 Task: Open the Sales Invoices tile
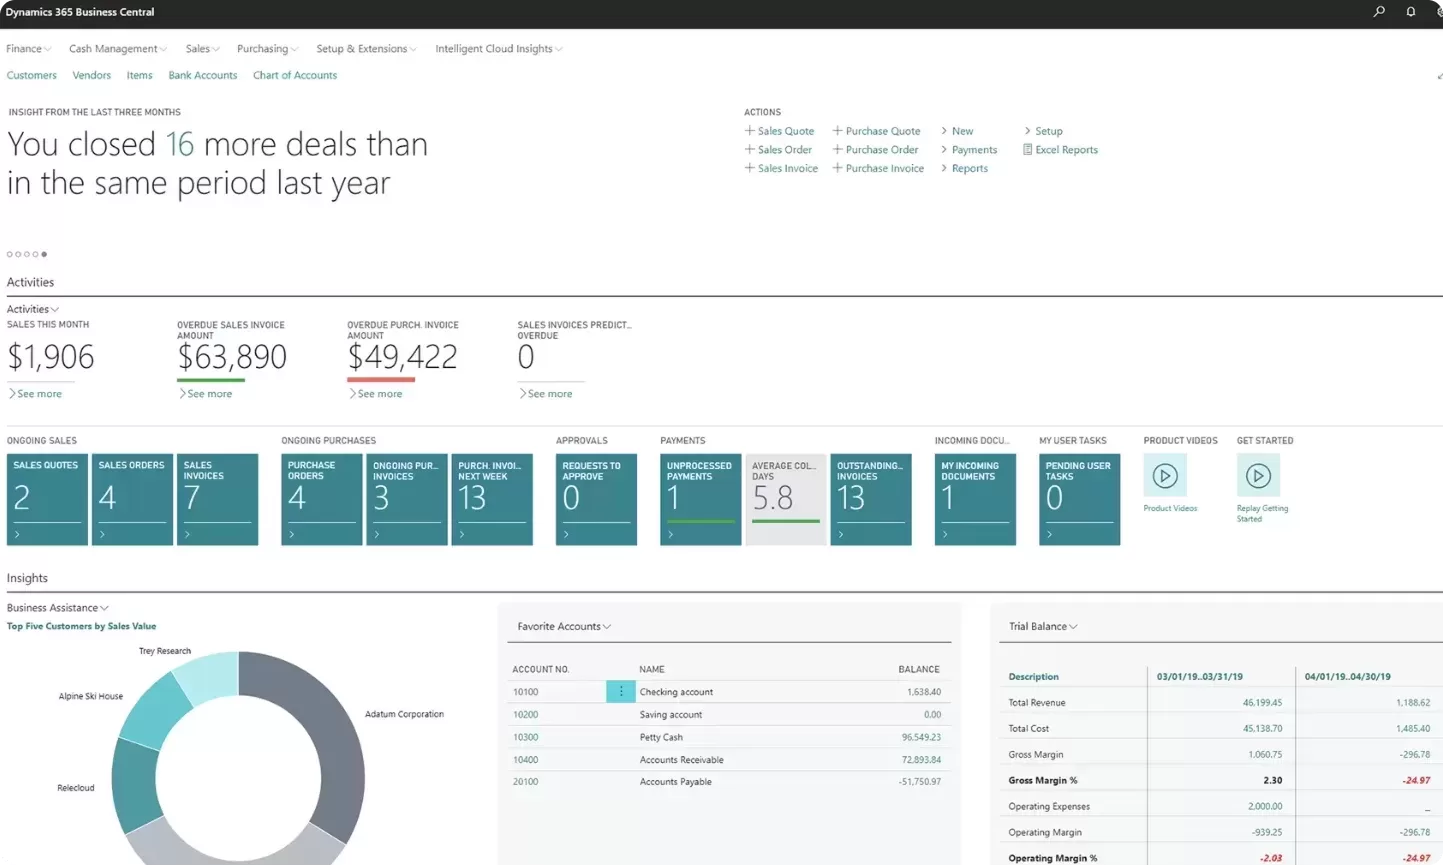pos(217,499)
